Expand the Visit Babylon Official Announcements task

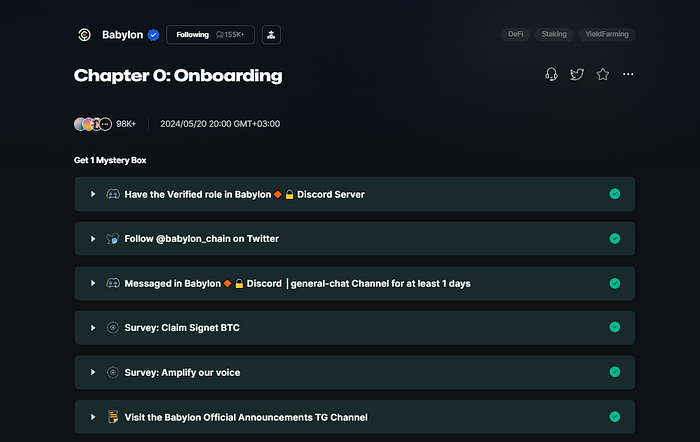point(93,417)
